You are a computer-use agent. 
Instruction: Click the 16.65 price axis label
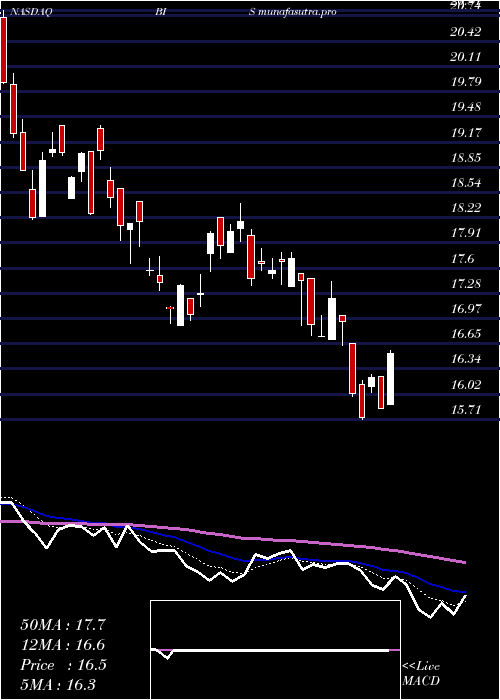[466, 333]
